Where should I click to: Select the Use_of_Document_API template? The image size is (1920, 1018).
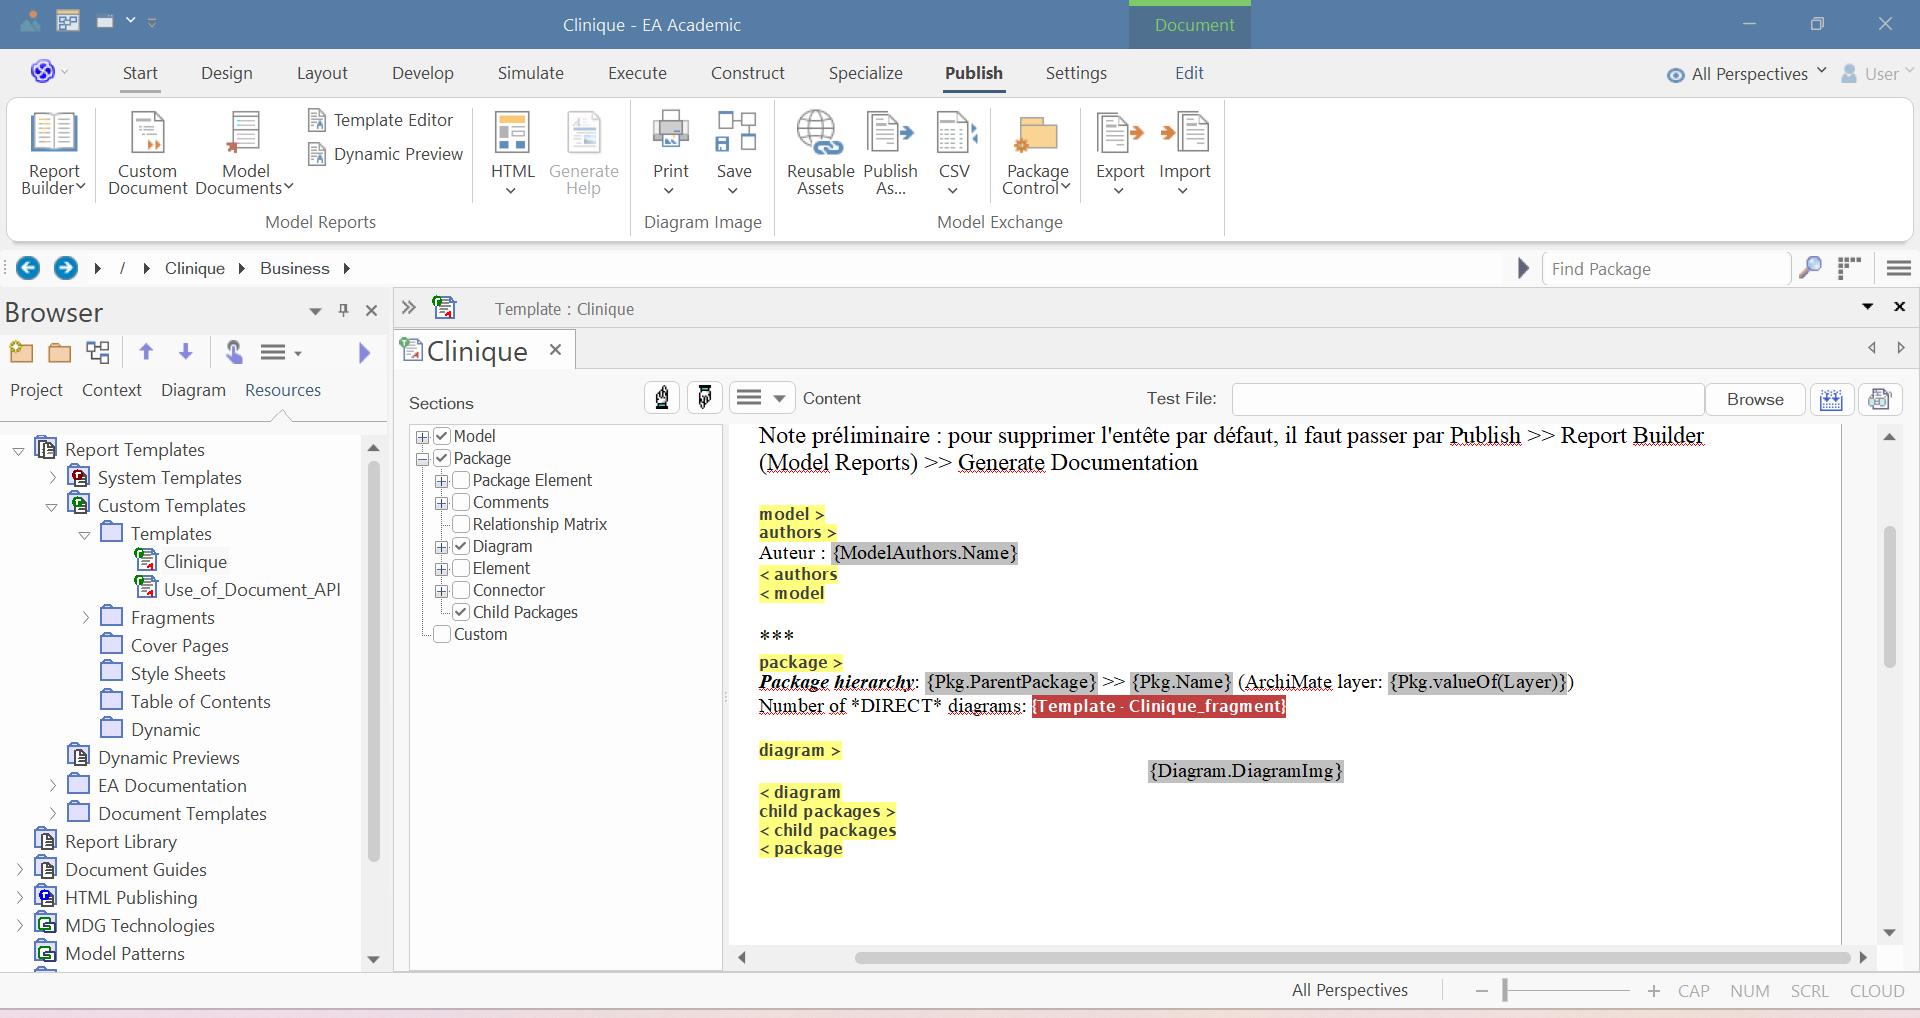click(x=252, y=590)
